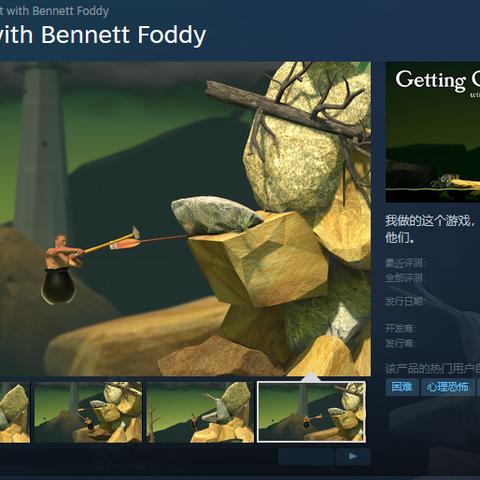Viewport: 480px width, 480px height.
Task: Click the 该产品的热门用户 tags heading
Action: pos(433,369)
